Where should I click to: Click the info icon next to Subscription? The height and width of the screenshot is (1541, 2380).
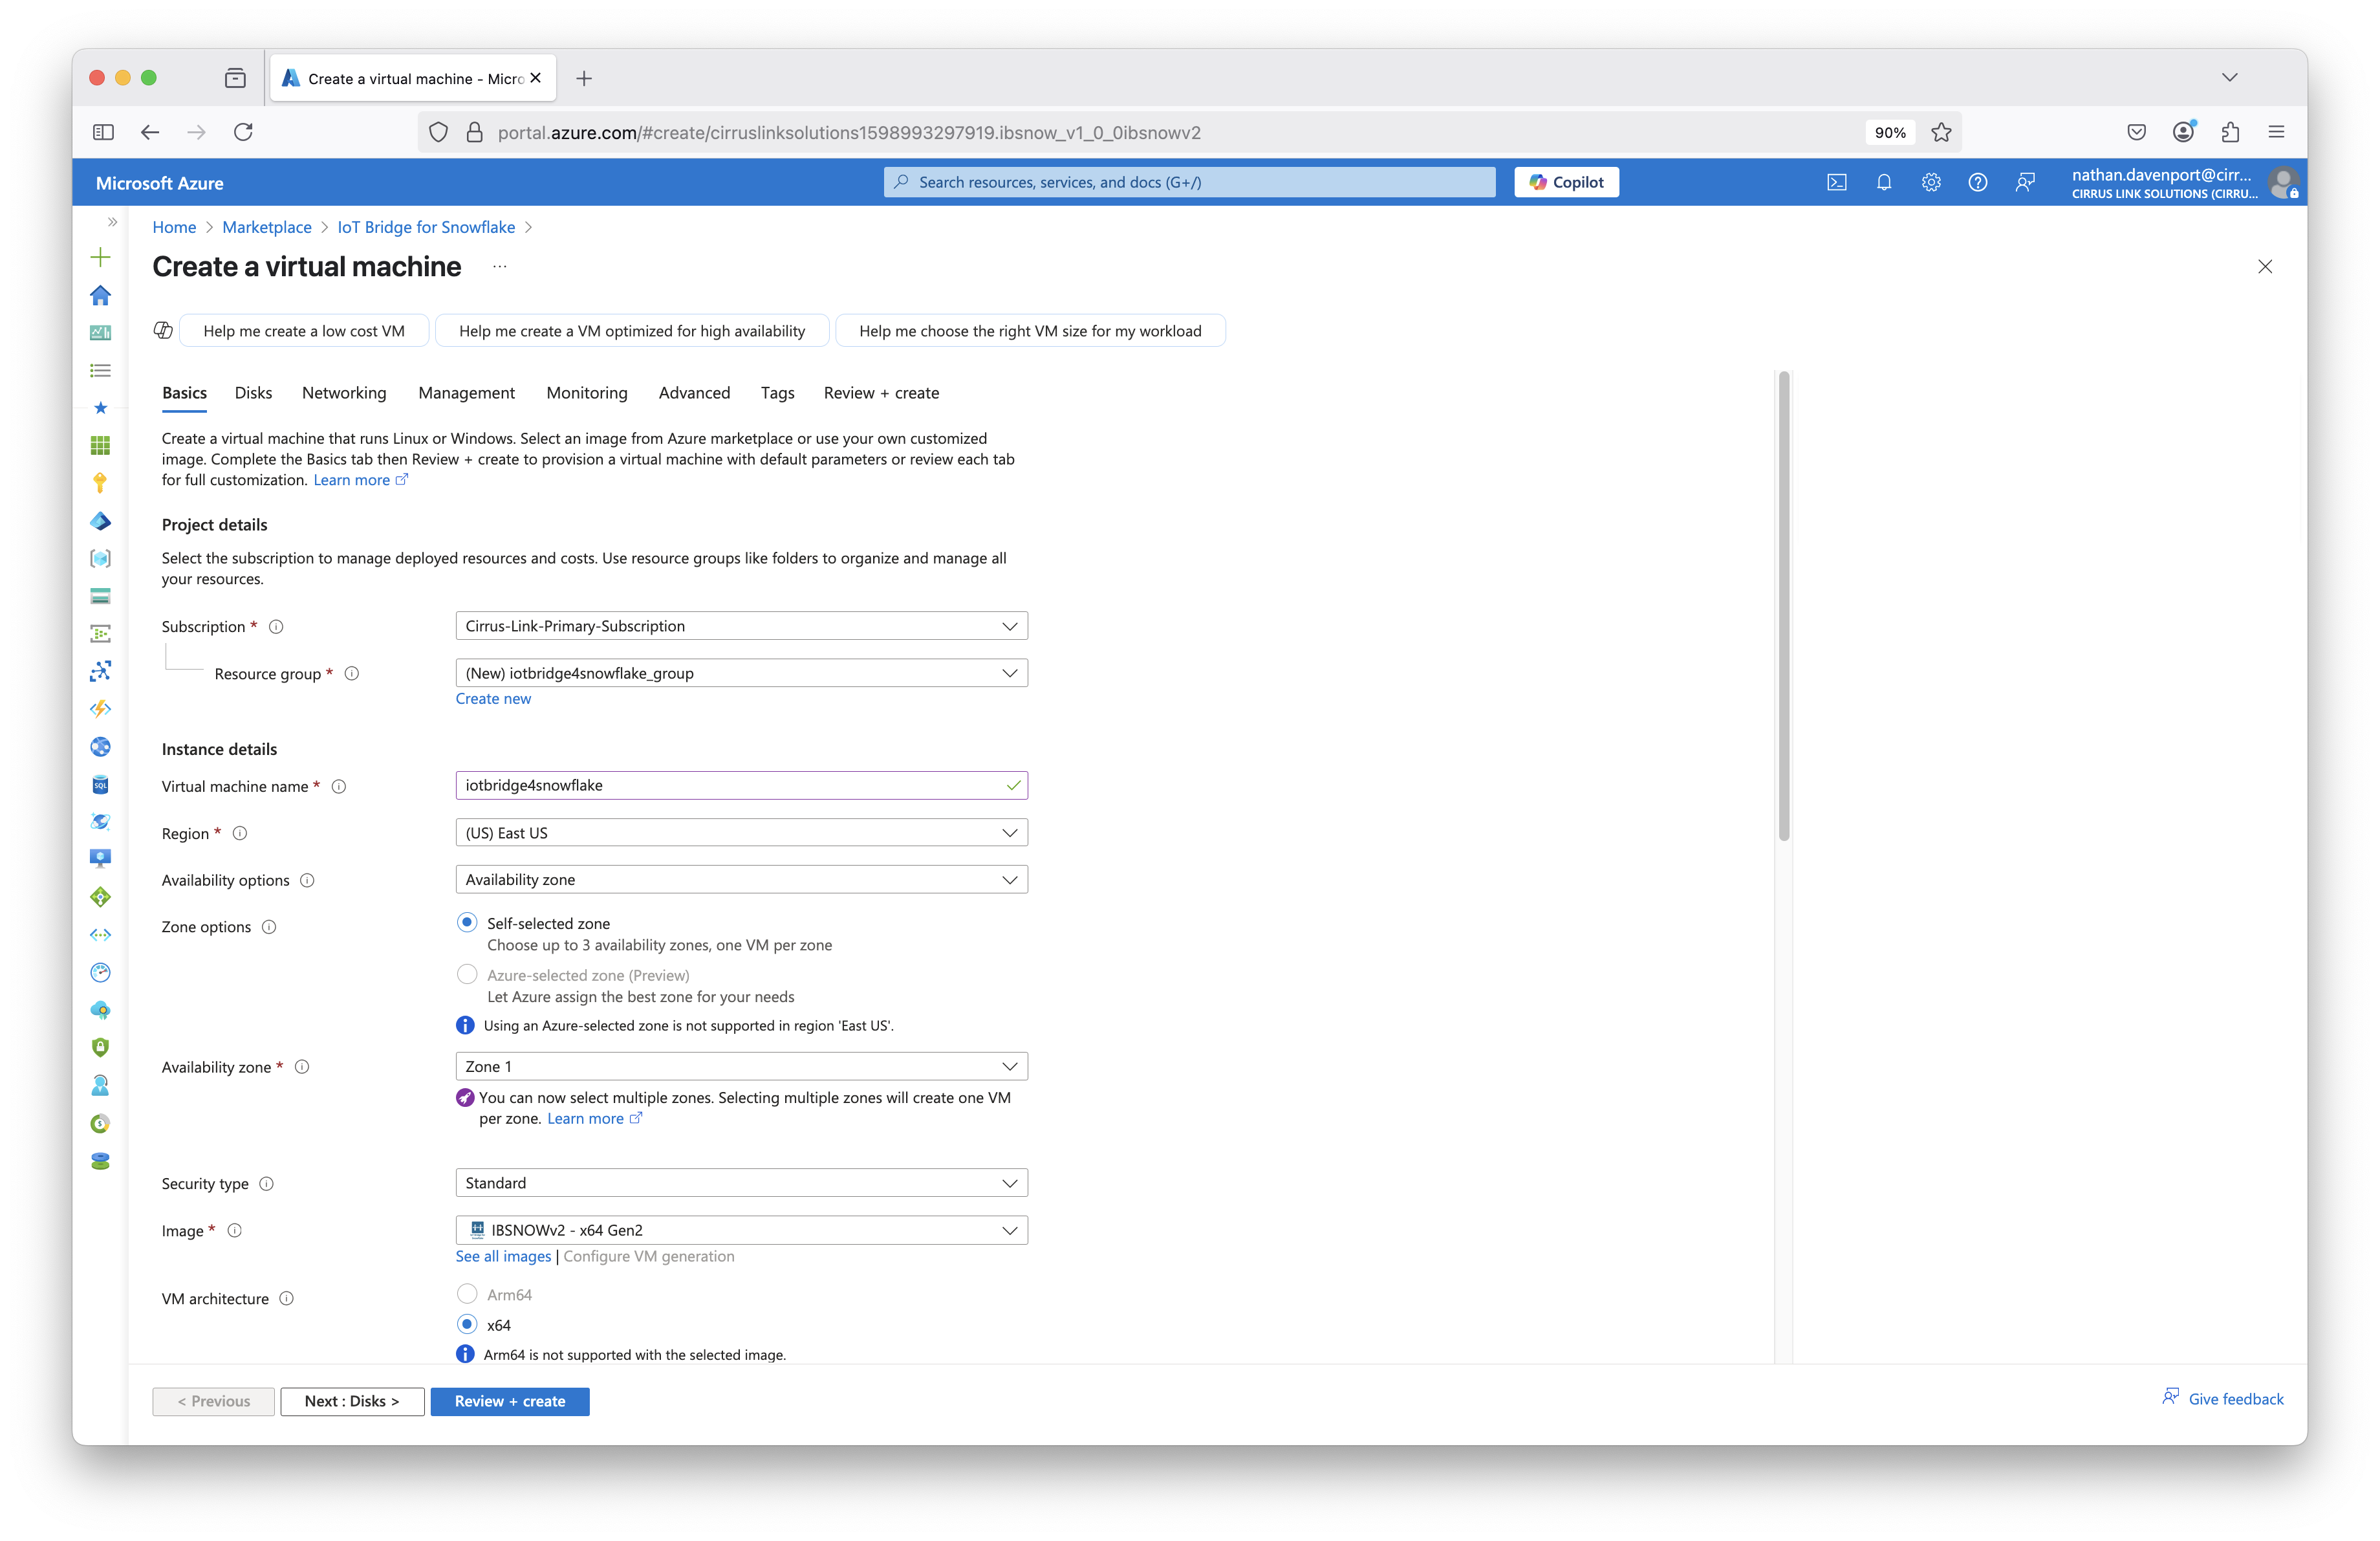(276, 627)
